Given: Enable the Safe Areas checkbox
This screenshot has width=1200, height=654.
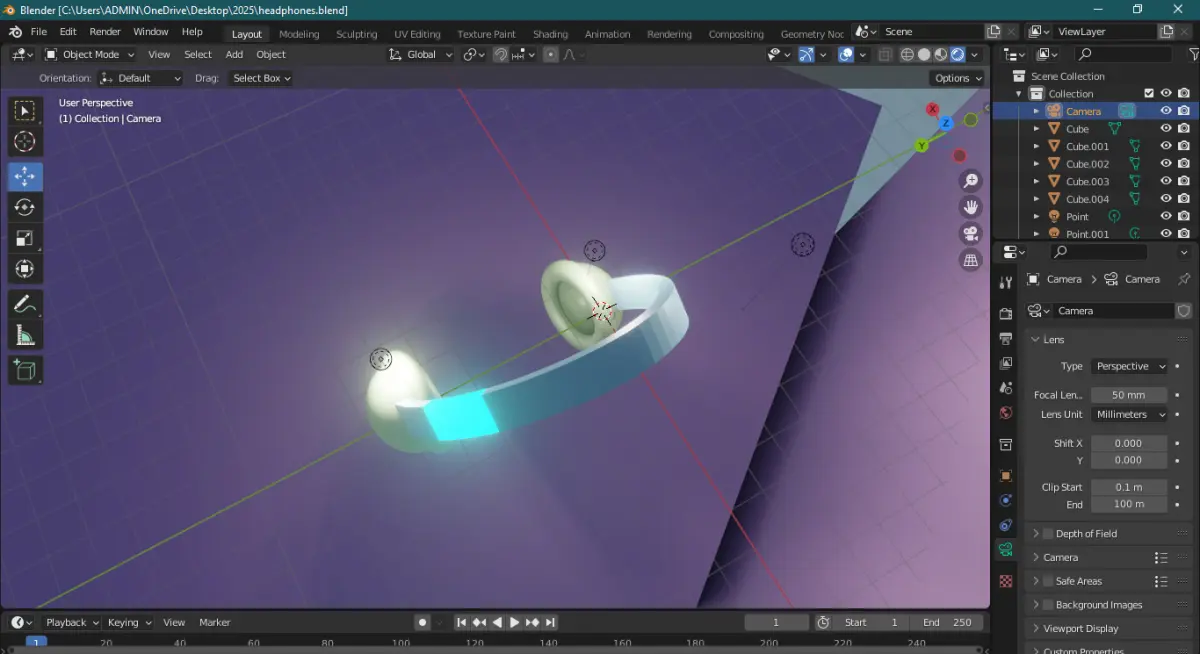Looking at the screenshot, I should (1048, 581).
